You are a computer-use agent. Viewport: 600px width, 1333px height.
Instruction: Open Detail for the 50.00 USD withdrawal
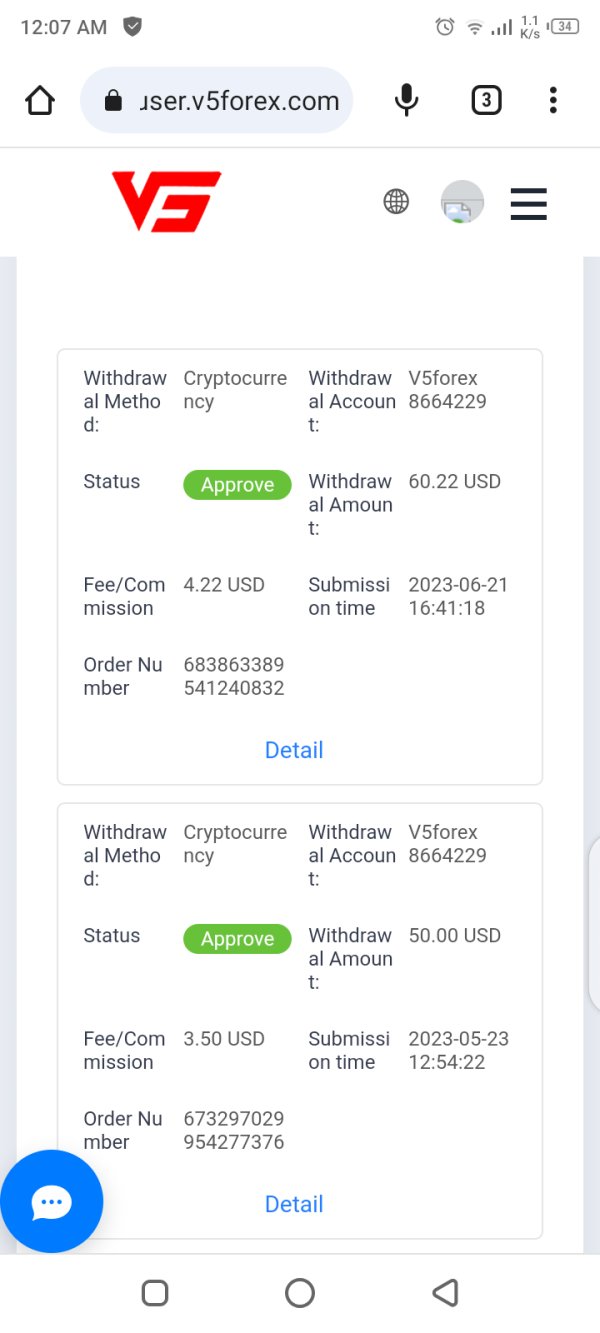point(294,1204)
